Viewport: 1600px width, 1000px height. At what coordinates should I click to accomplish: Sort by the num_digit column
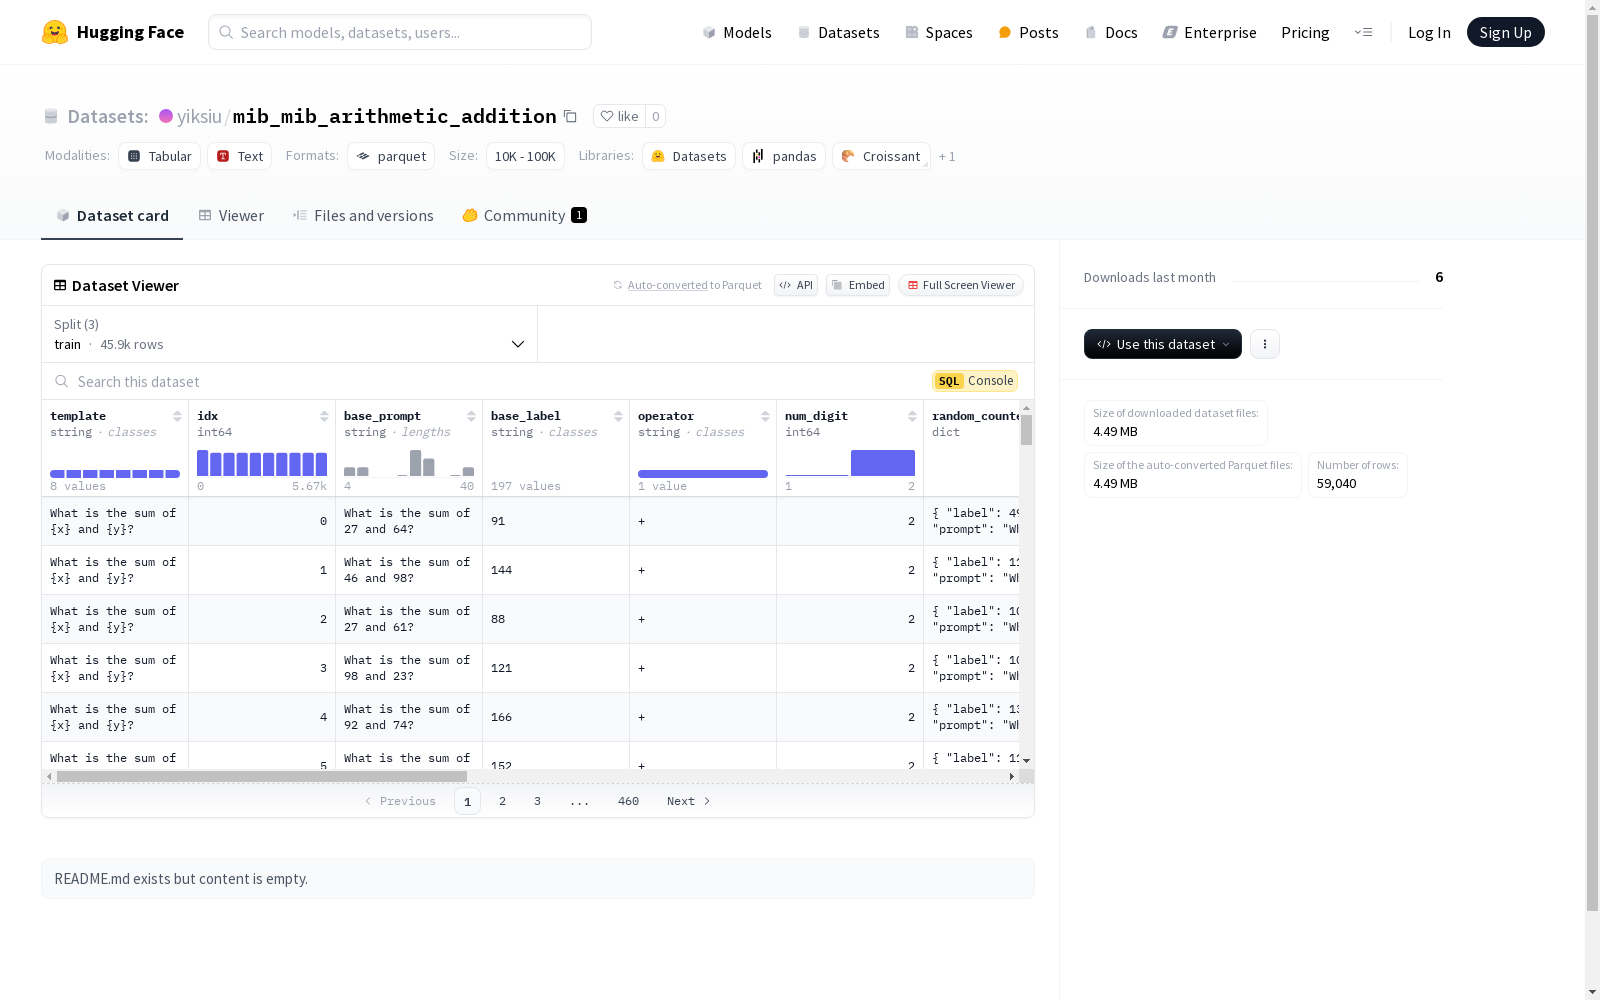pyautogui.click(x=912, y=416)
